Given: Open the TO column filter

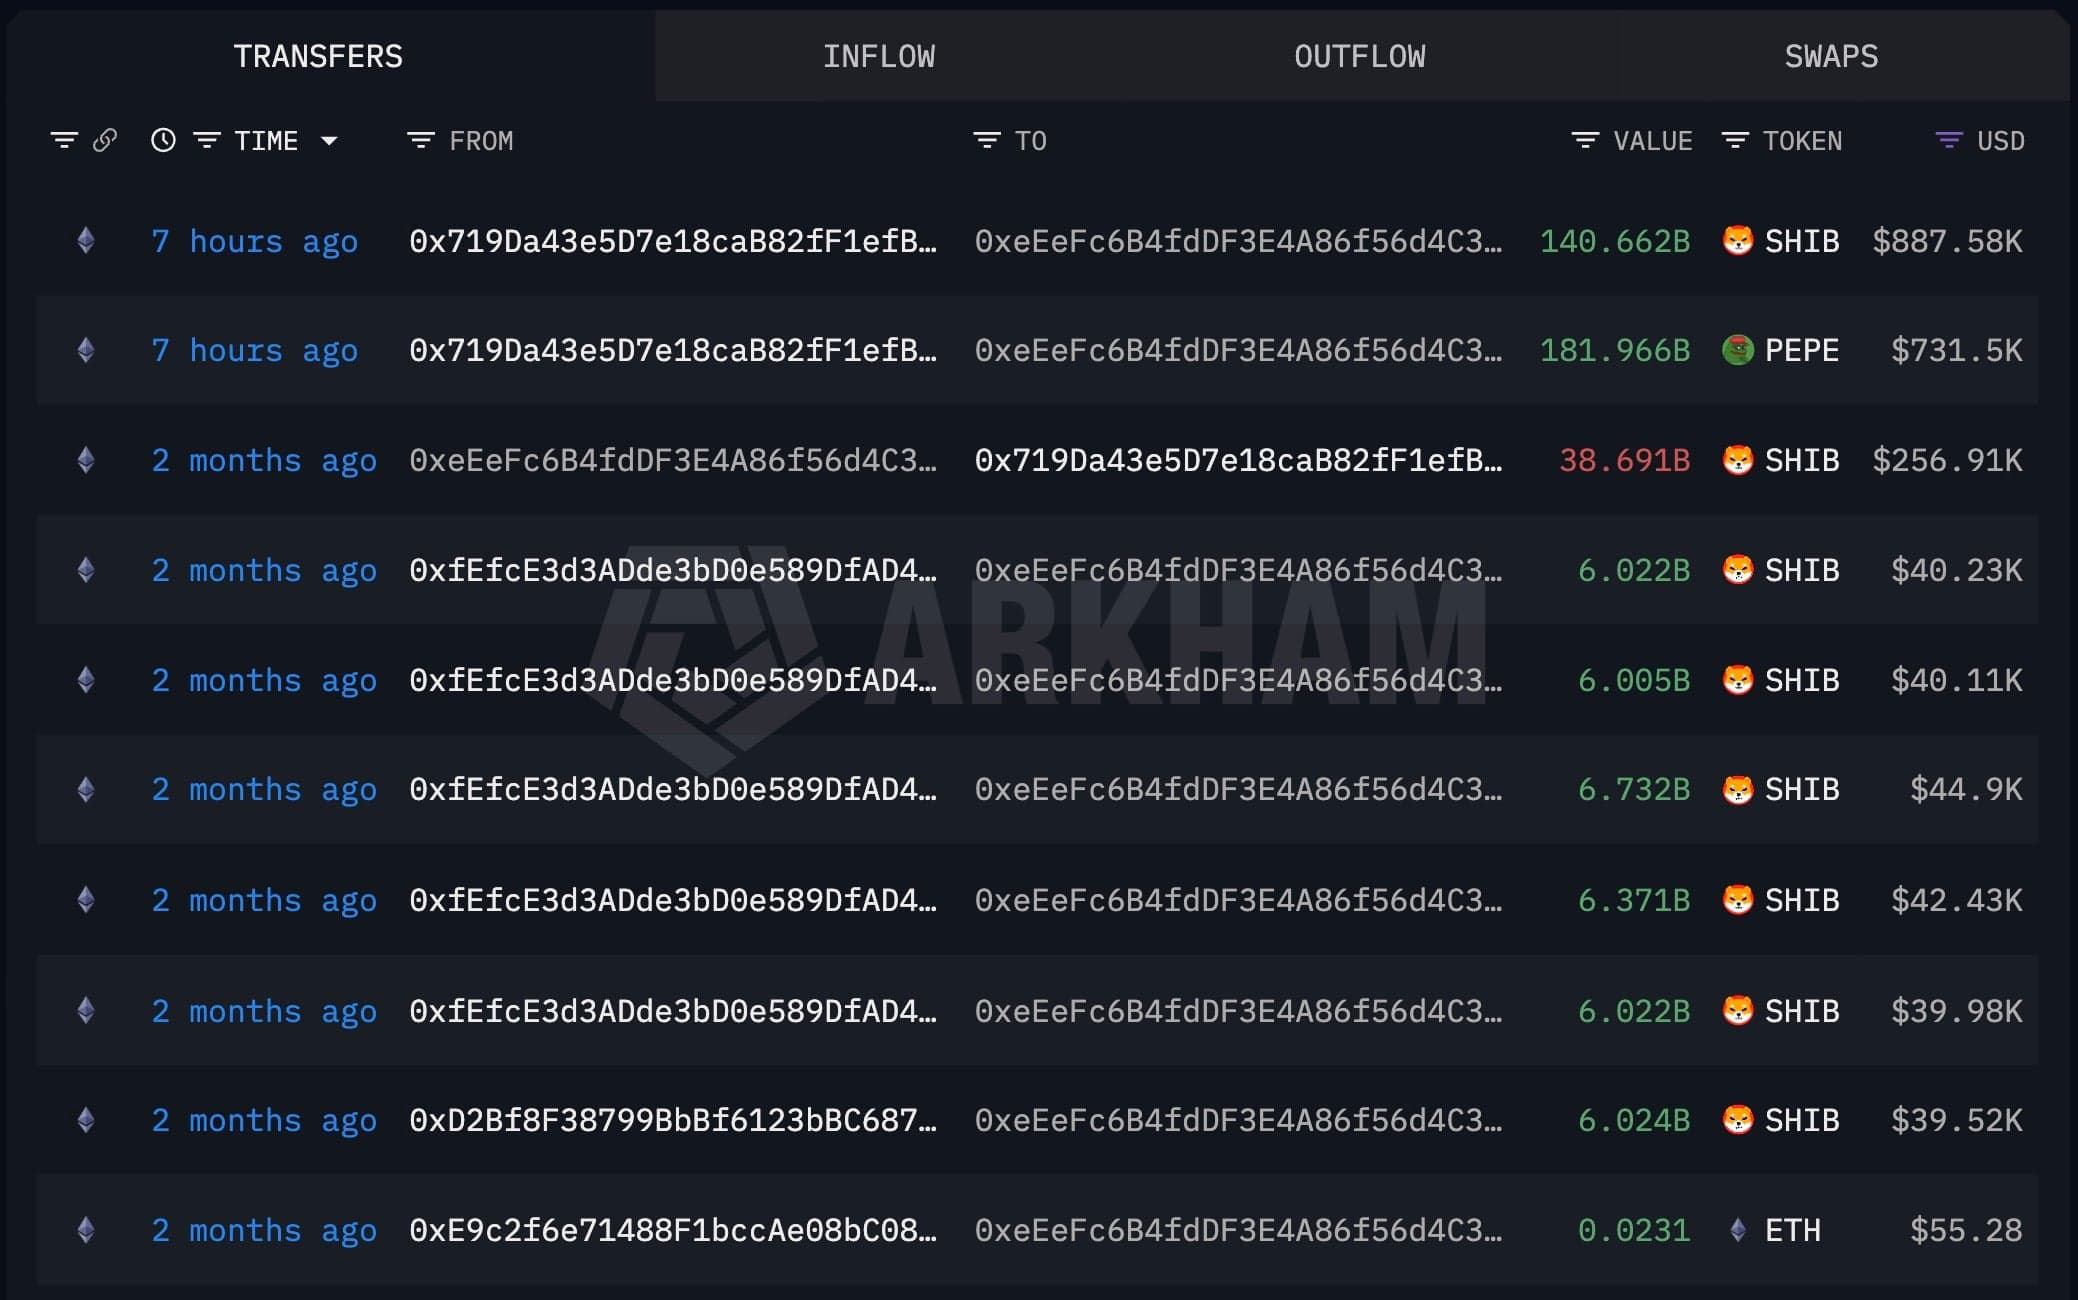Looking at the screenshot, I should pyautogui.click(x=987, y=141).
